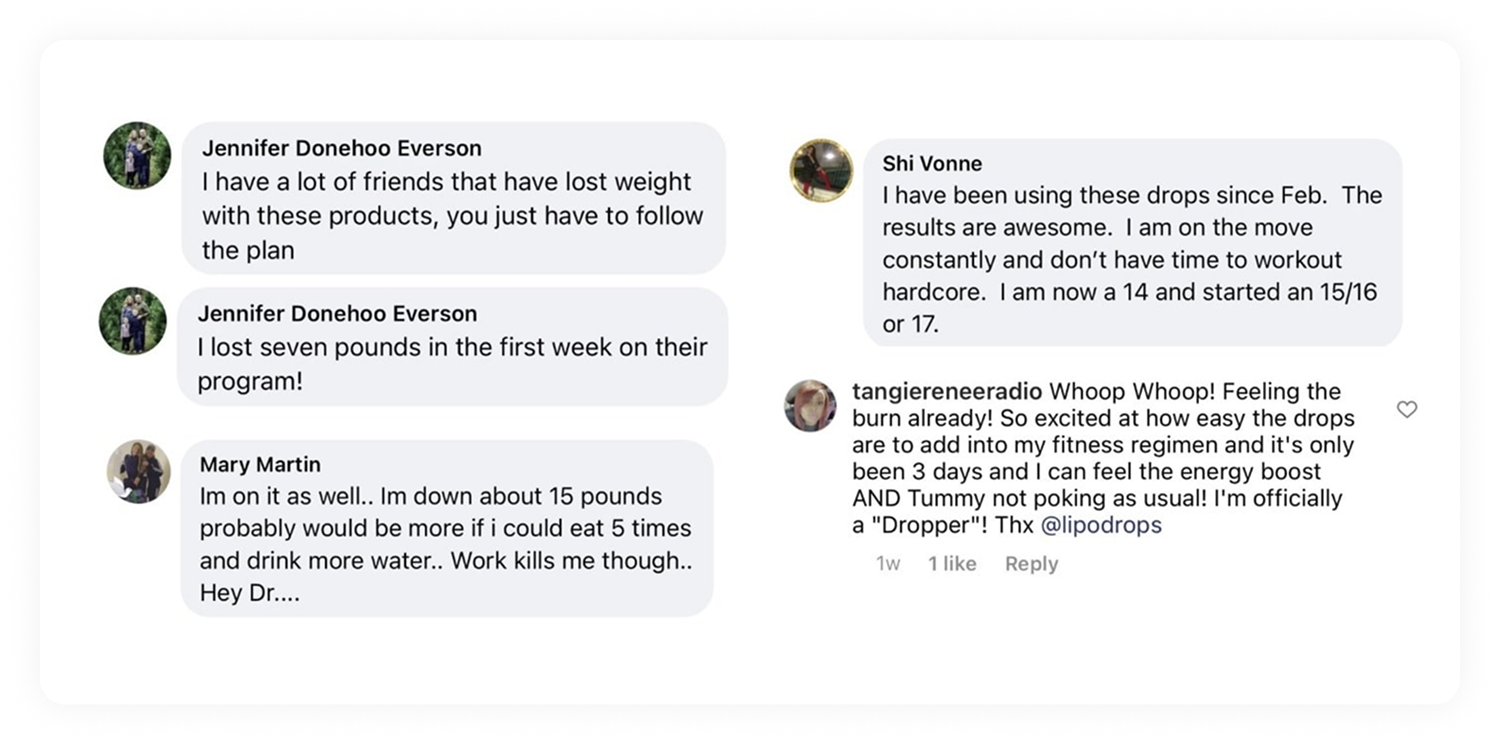
Task: Open tangiereneeradio's round profile photo
Action: [810, 406]
